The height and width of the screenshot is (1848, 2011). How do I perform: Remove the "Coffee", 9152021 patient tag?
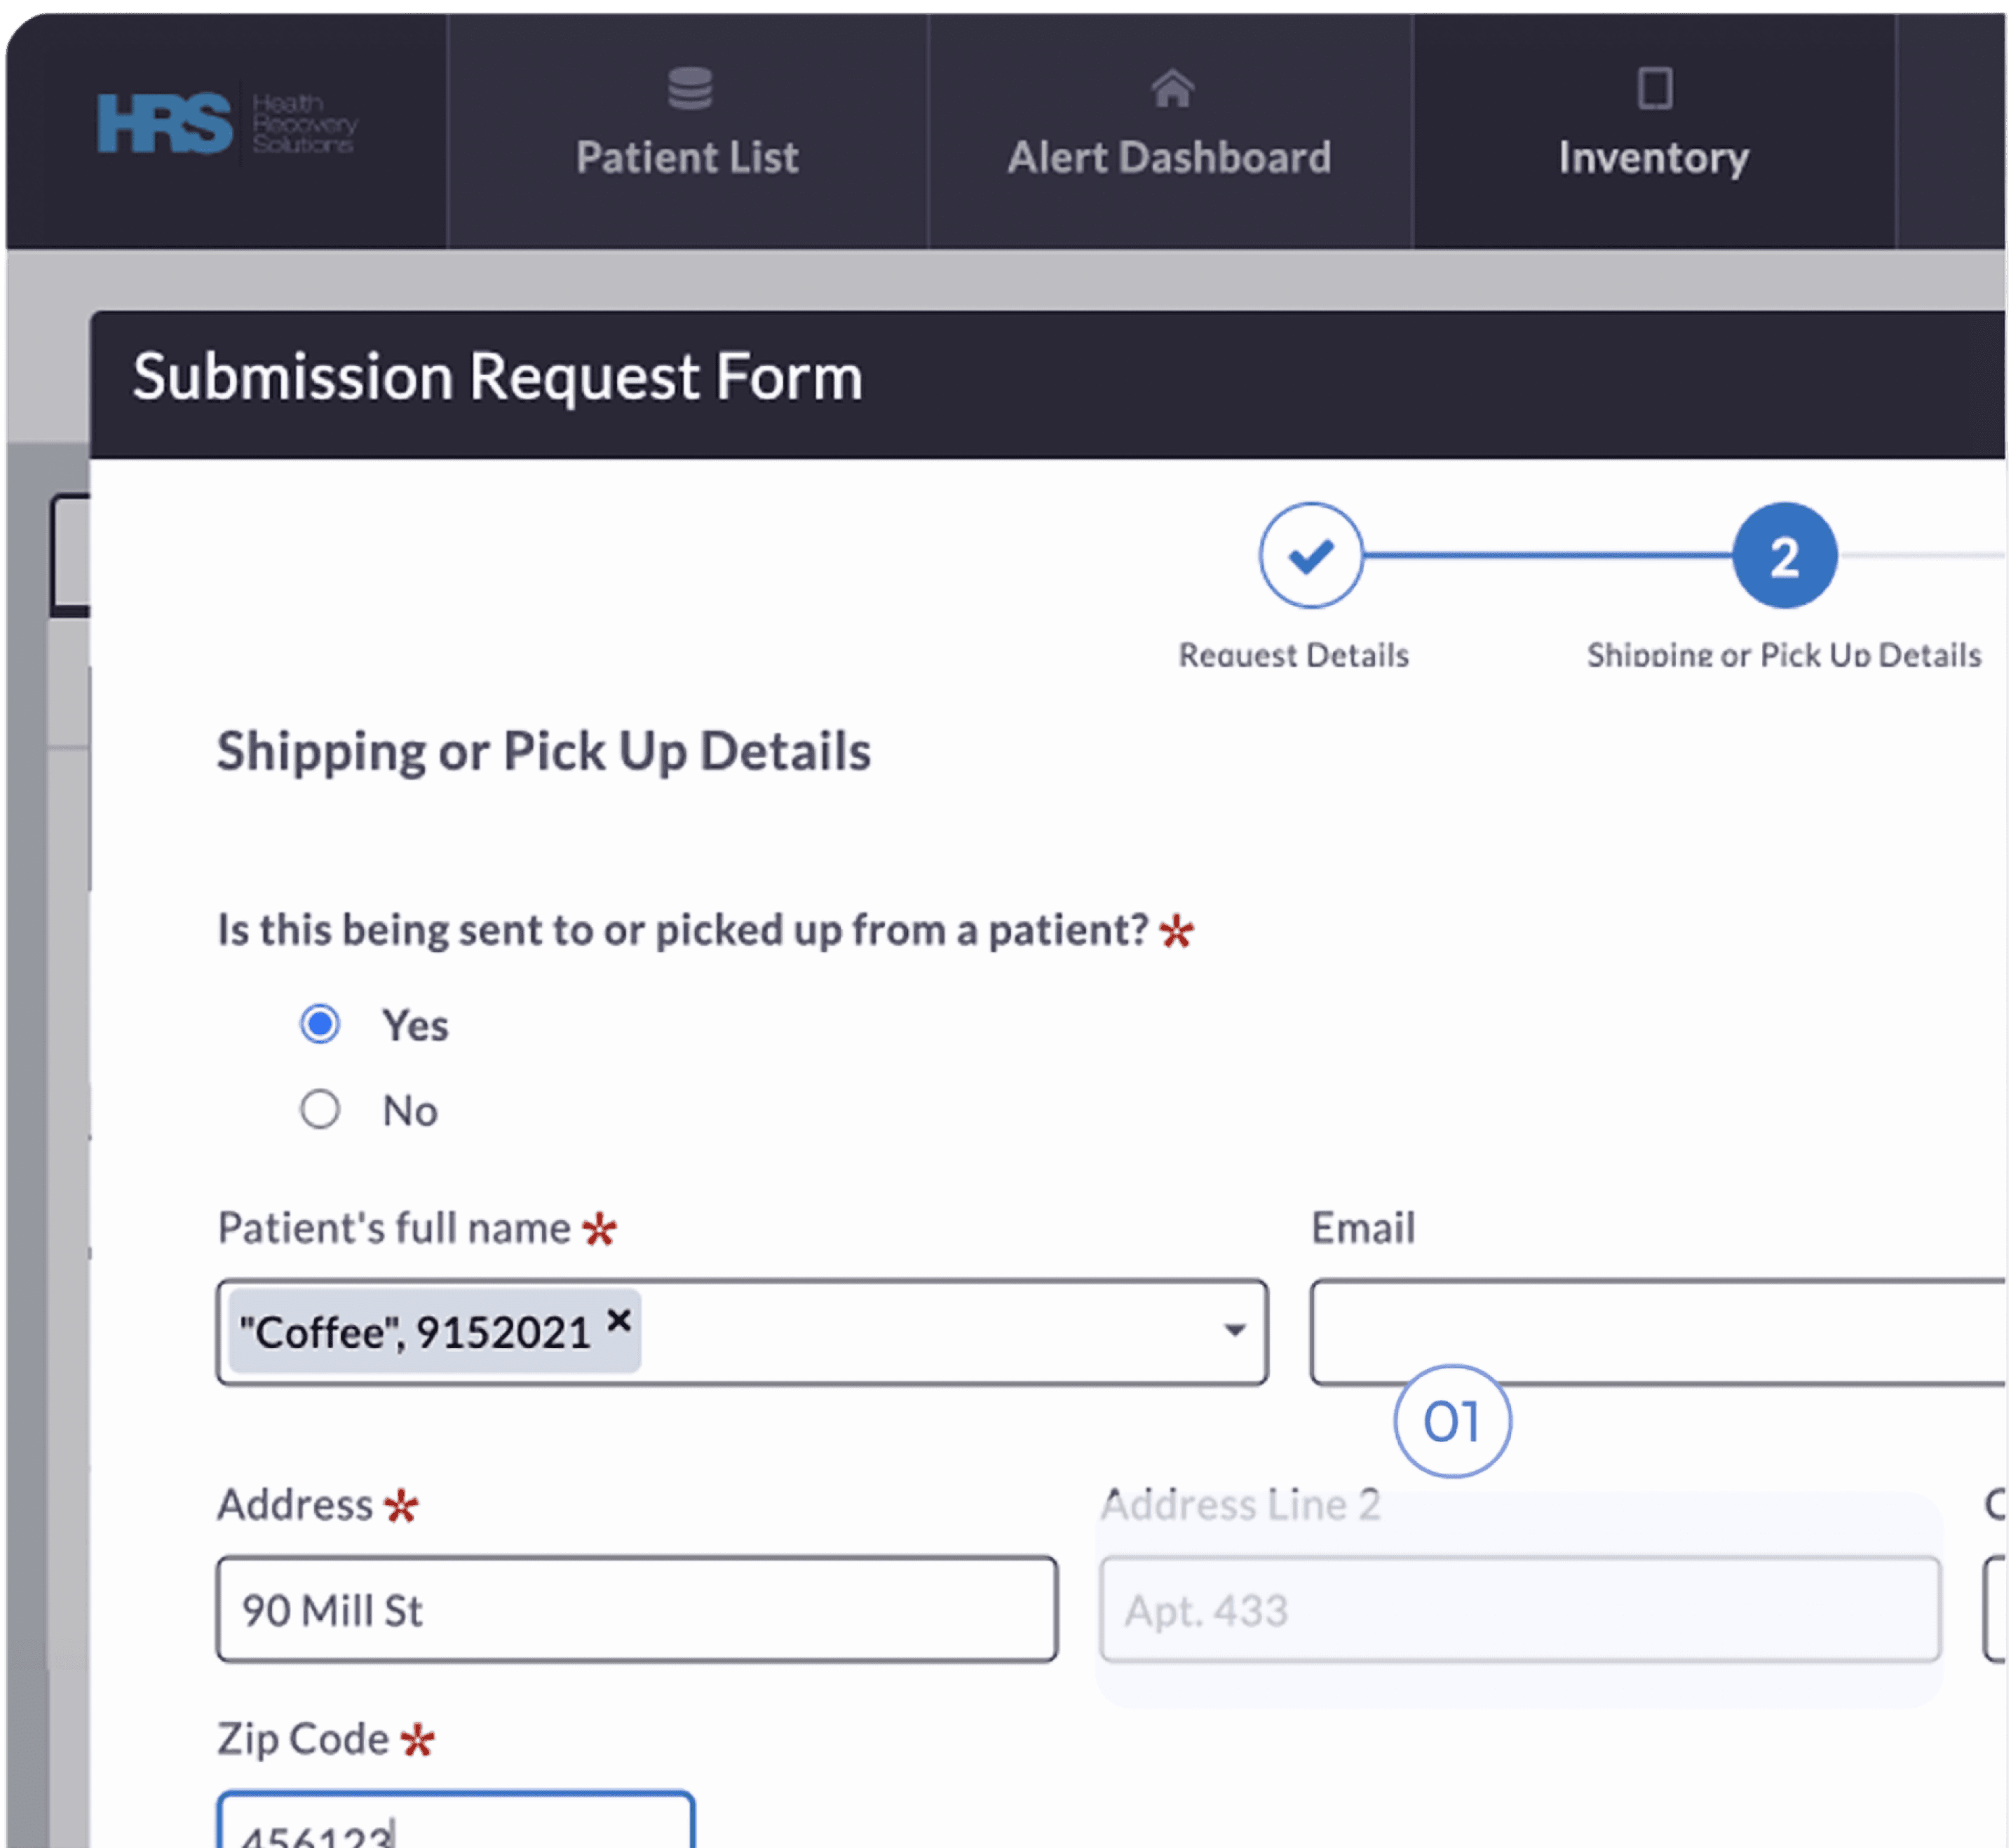pos(619,1321)
